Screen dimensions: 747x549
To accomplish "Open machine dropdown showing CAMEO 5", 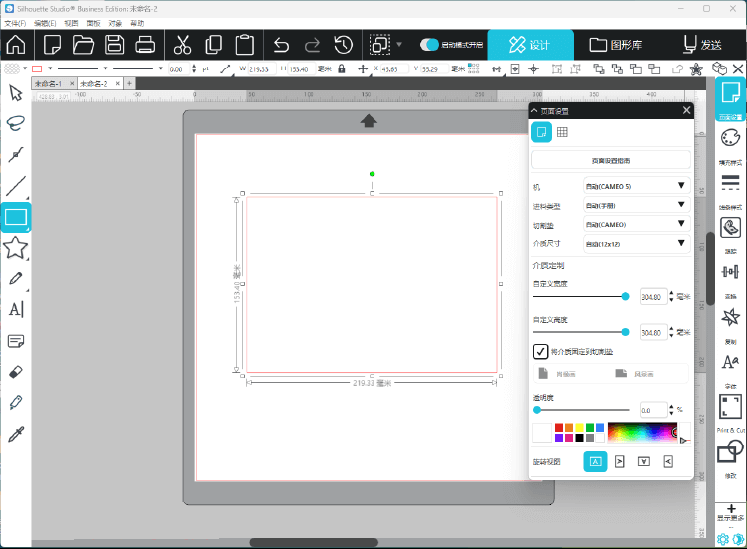I will pos(636,186).
